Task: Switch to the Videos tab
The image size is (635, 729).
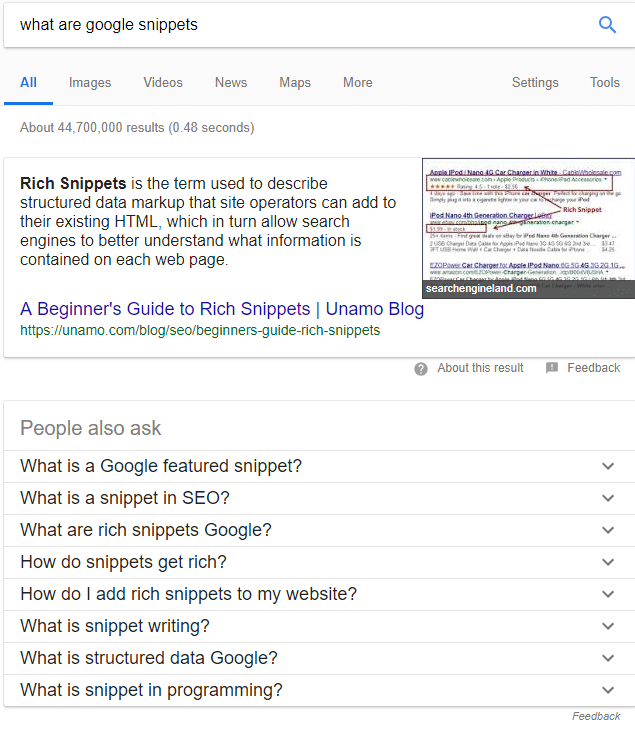Action: [x=163, y=82]
